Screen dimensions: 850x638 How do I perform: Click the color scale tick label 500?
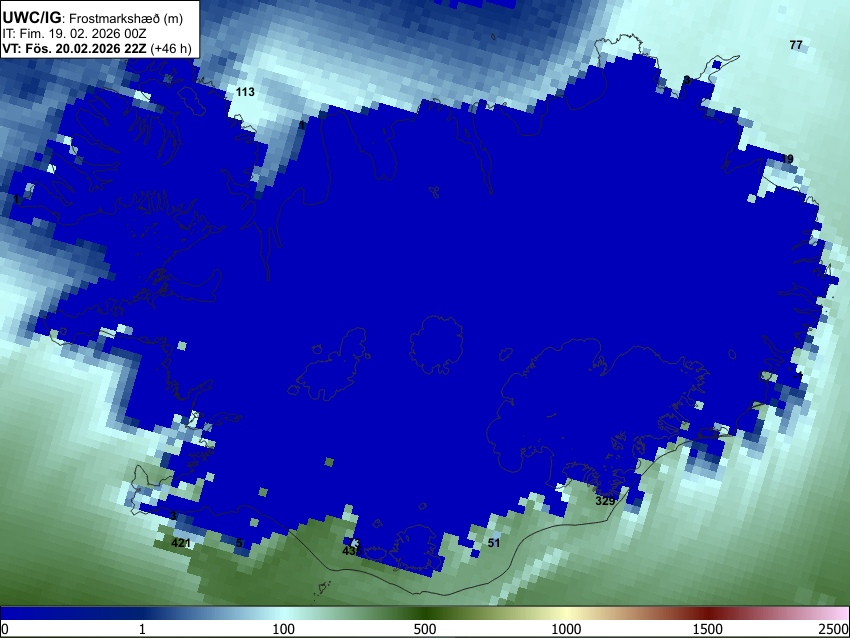click(x=425, y=629)
